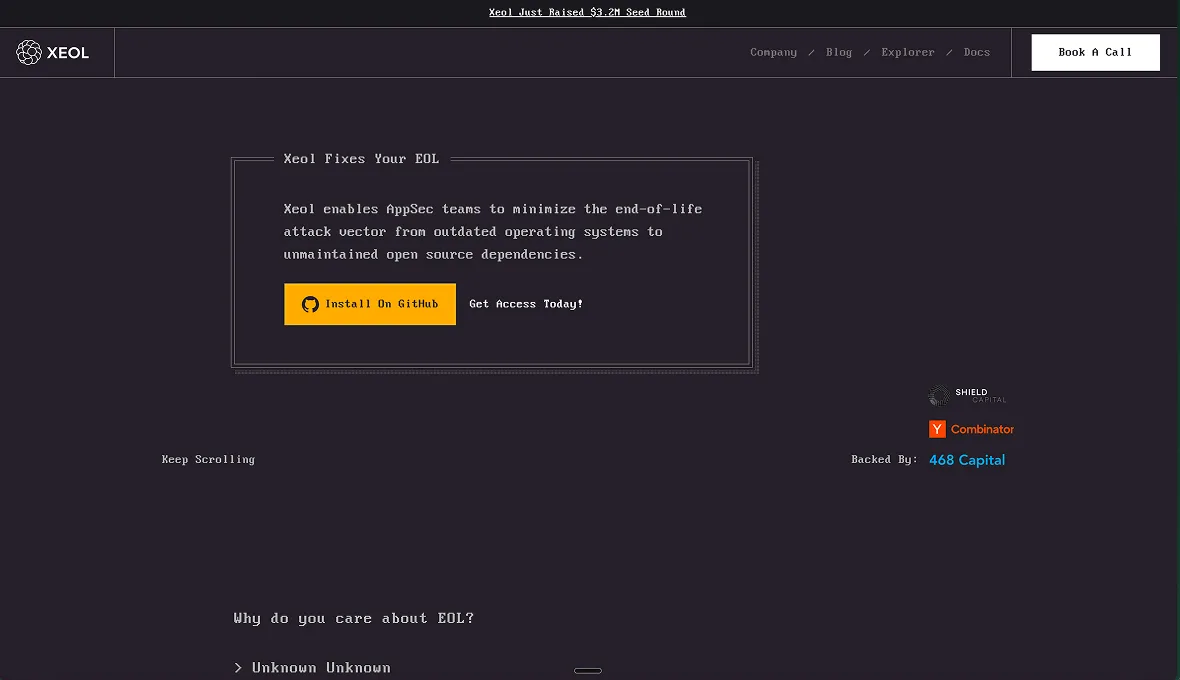This screenshot has height=680, width=1180.
Task: Click the Get Access Today! link
Action: pyautogui.click(x=526, y=304)
